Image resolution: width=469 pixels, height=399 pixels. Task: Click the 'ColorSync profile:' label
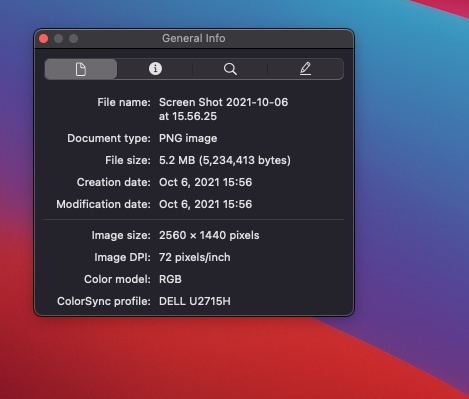(x=104, y=301)
